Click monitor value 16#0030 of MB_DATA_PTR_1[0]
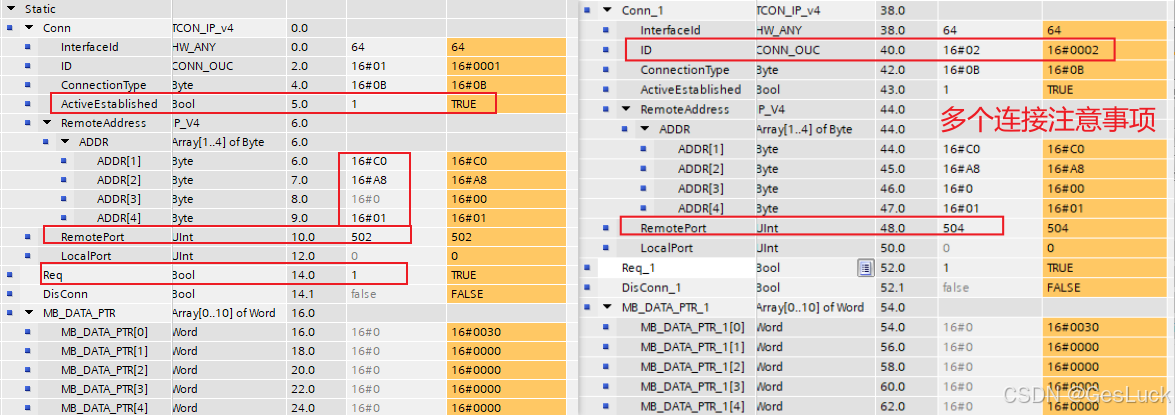1175x415 pixels. 1074,327
